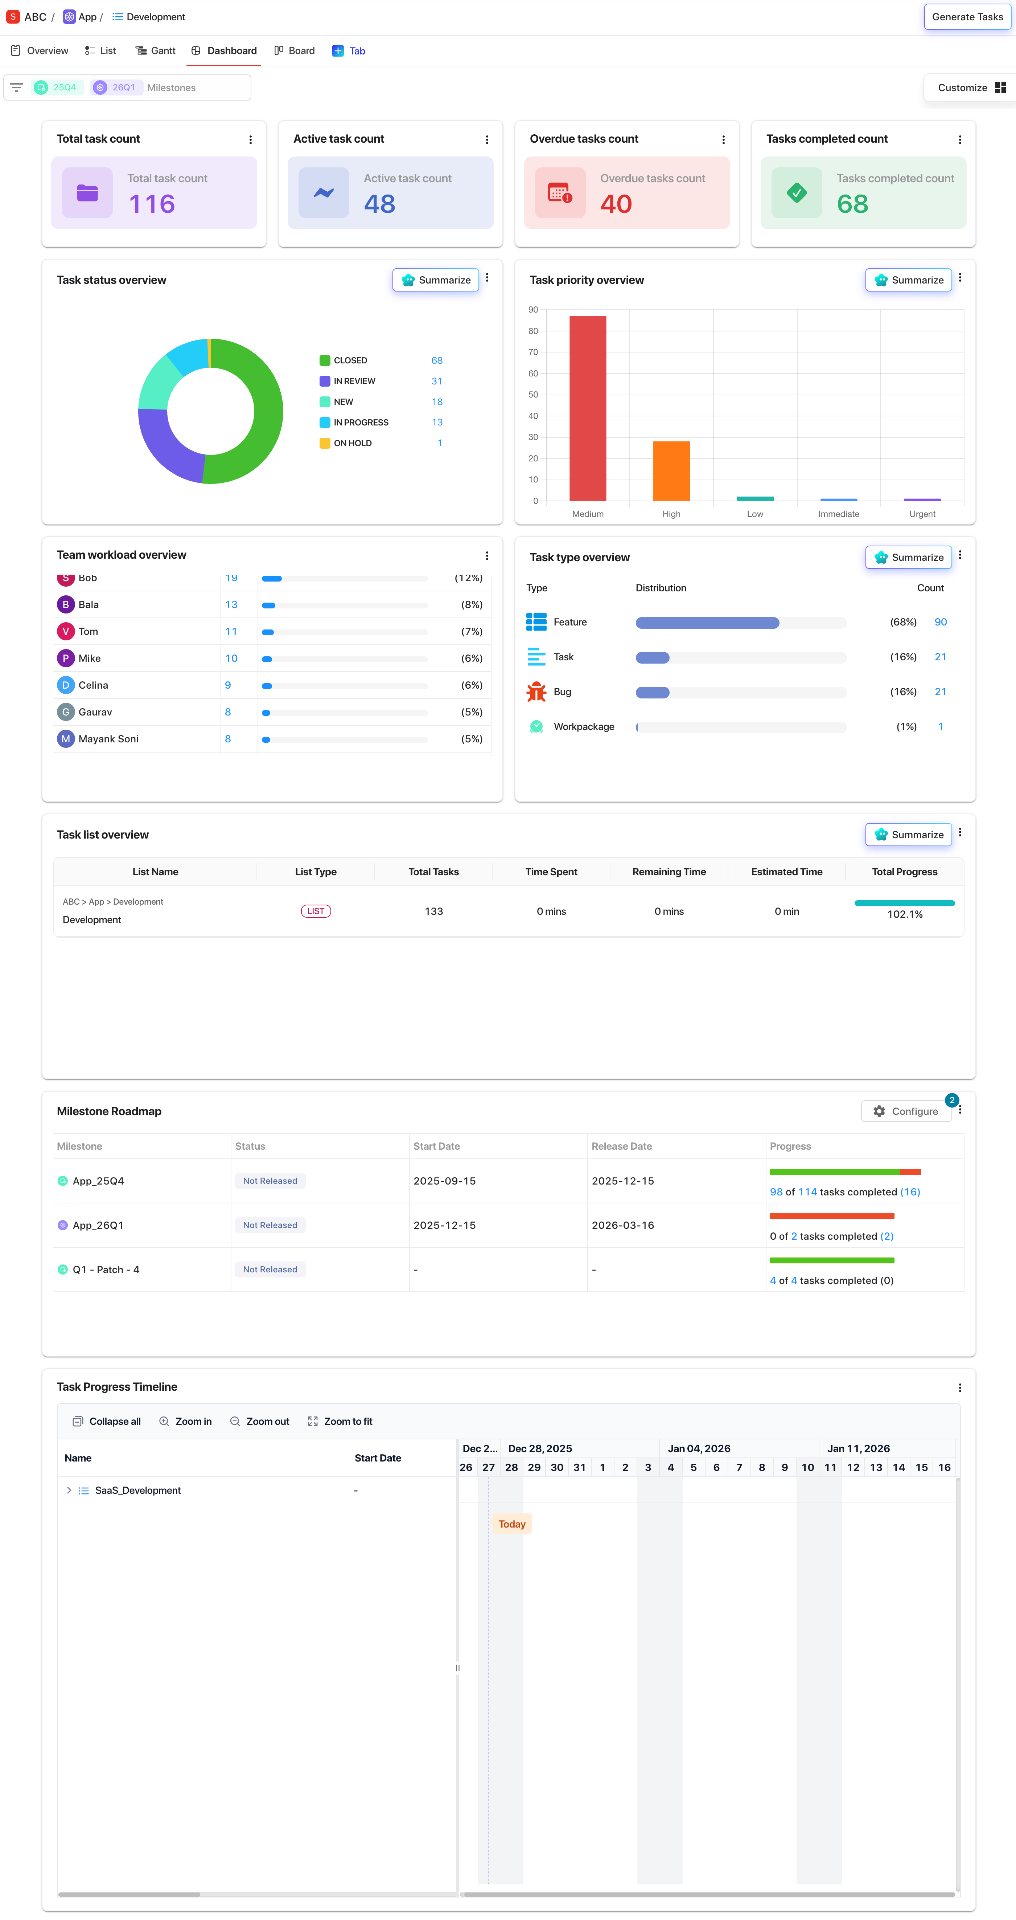Click the Development breadcrumb
The width and height of the screenshot is (1016, 1920).
point(149,17)
